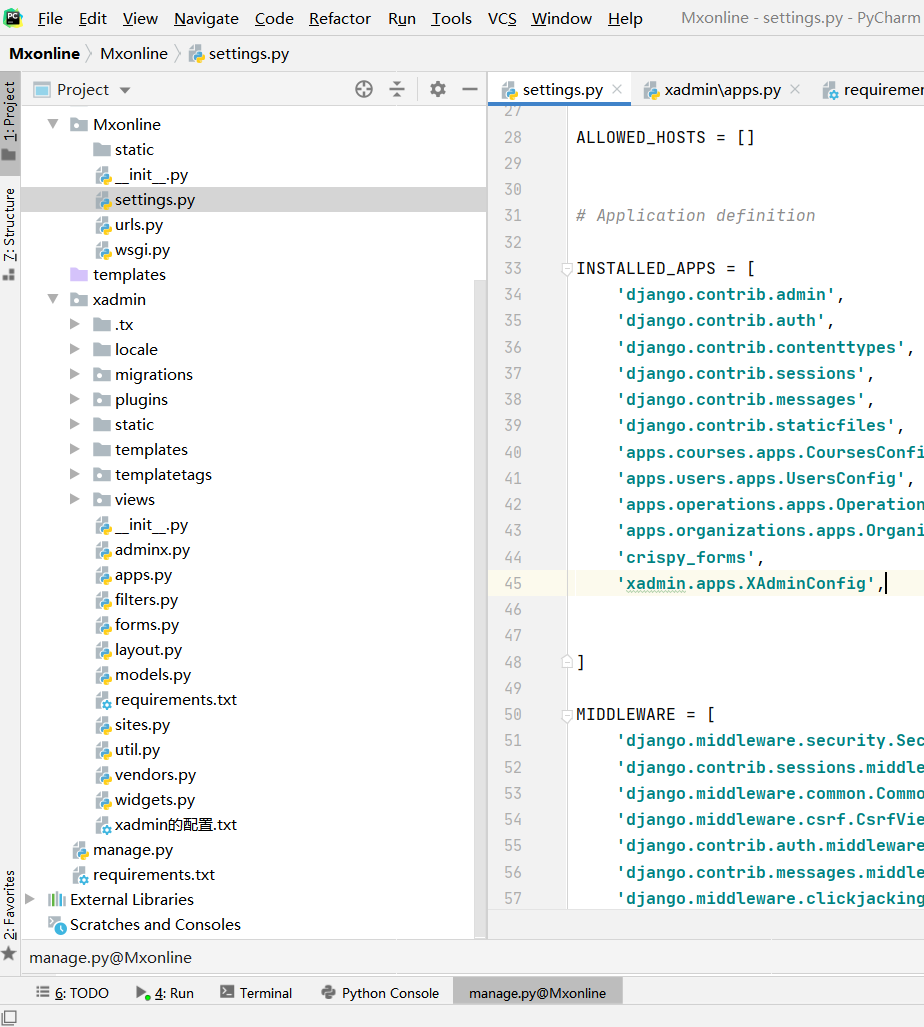Hide the Project panel with minus icon

(x=470, y=89)
